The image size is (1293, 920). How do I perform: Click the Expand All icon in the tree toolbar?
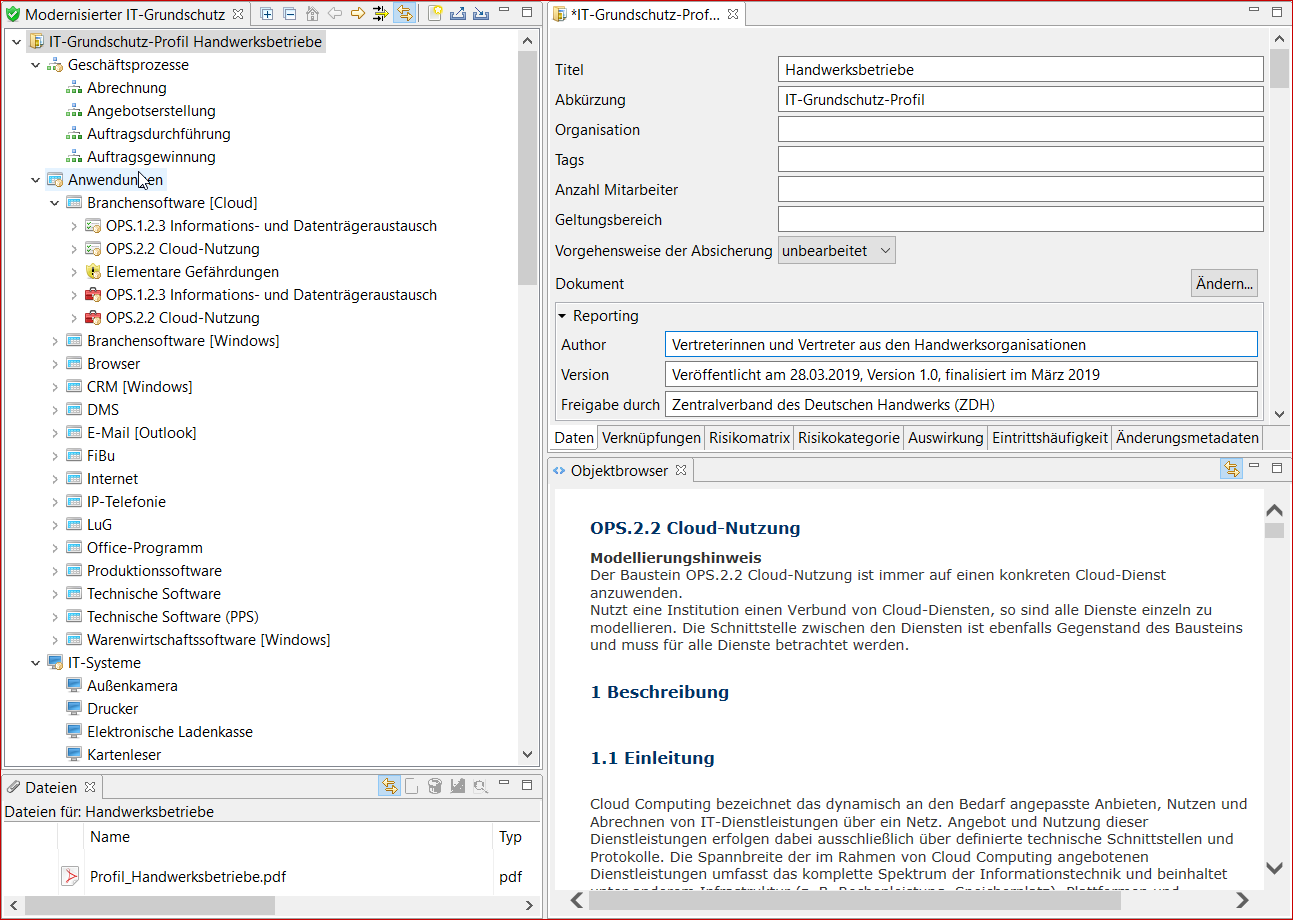click(266, 14)
